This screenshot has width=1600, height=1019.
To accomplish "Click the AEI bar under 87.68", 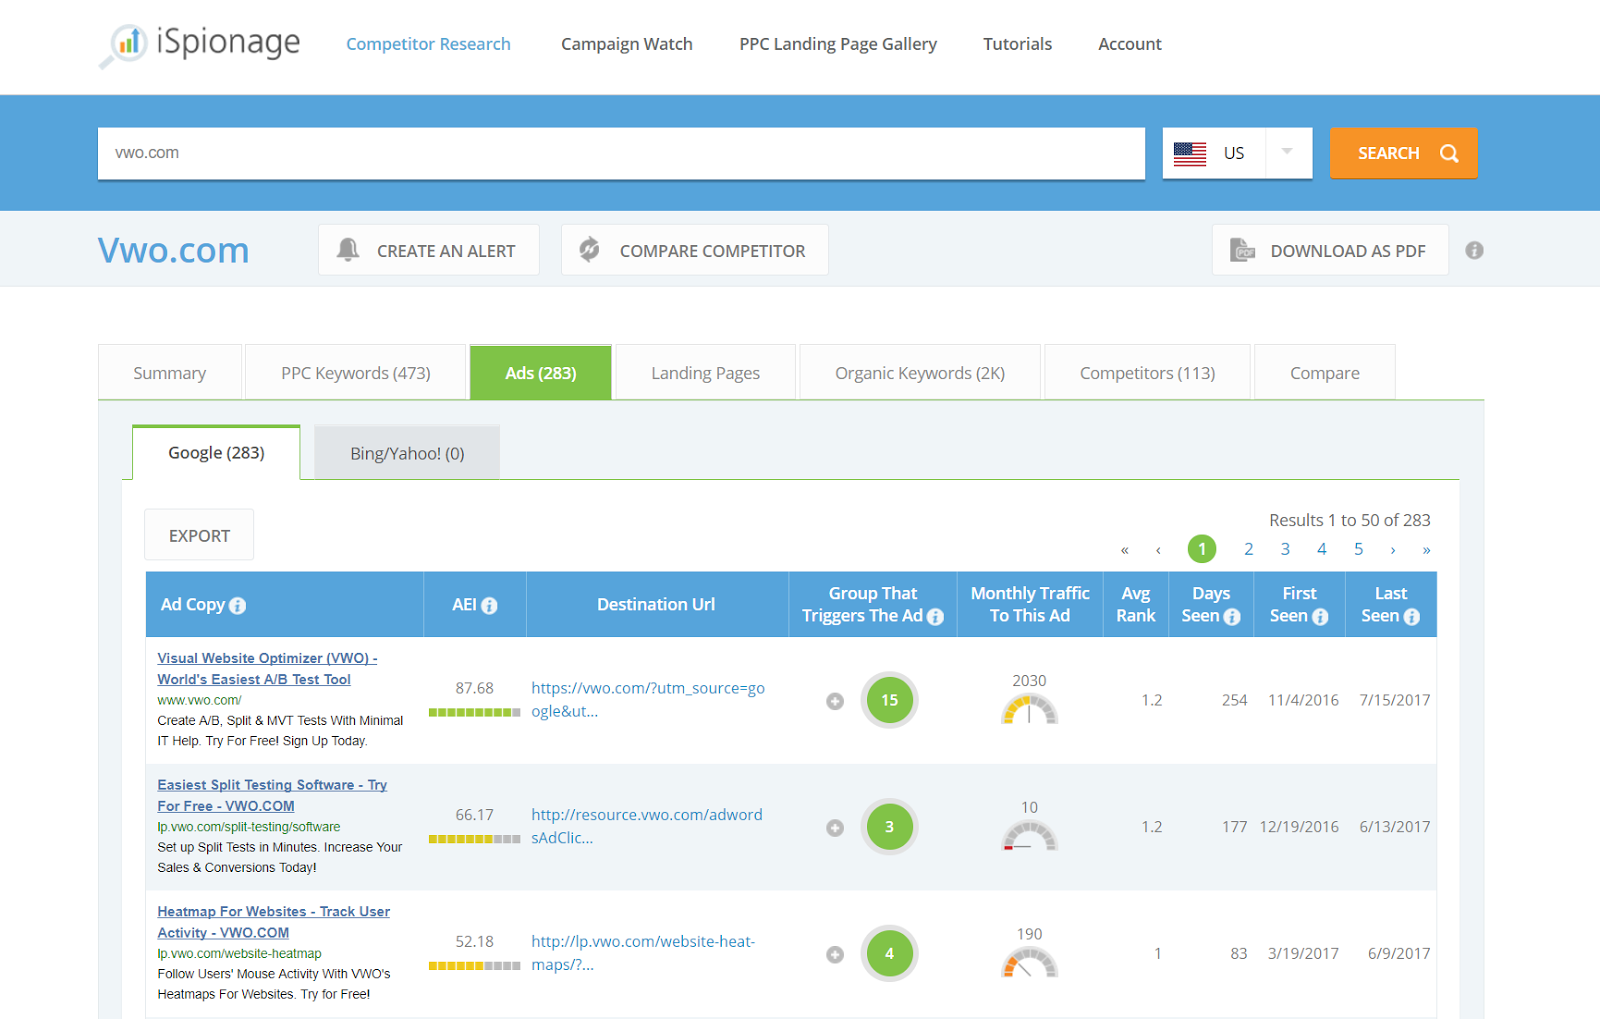I will tap(475, 713).
